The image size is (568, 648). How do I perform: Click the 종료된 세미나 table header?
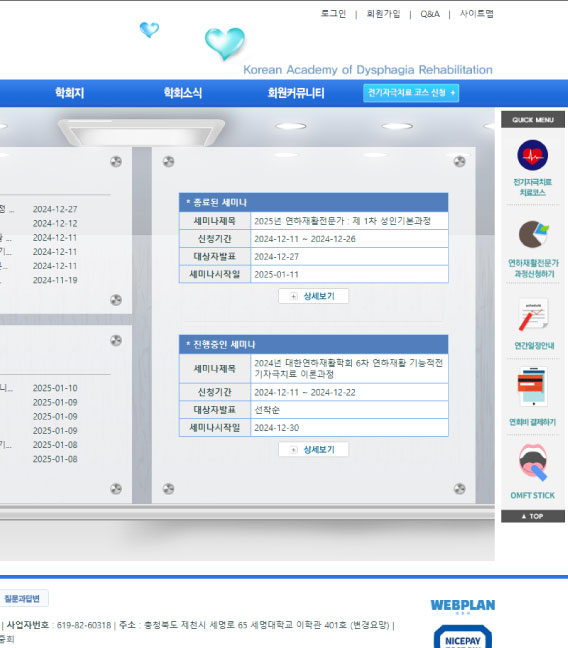pyautogui.click(x=313, y=202)
